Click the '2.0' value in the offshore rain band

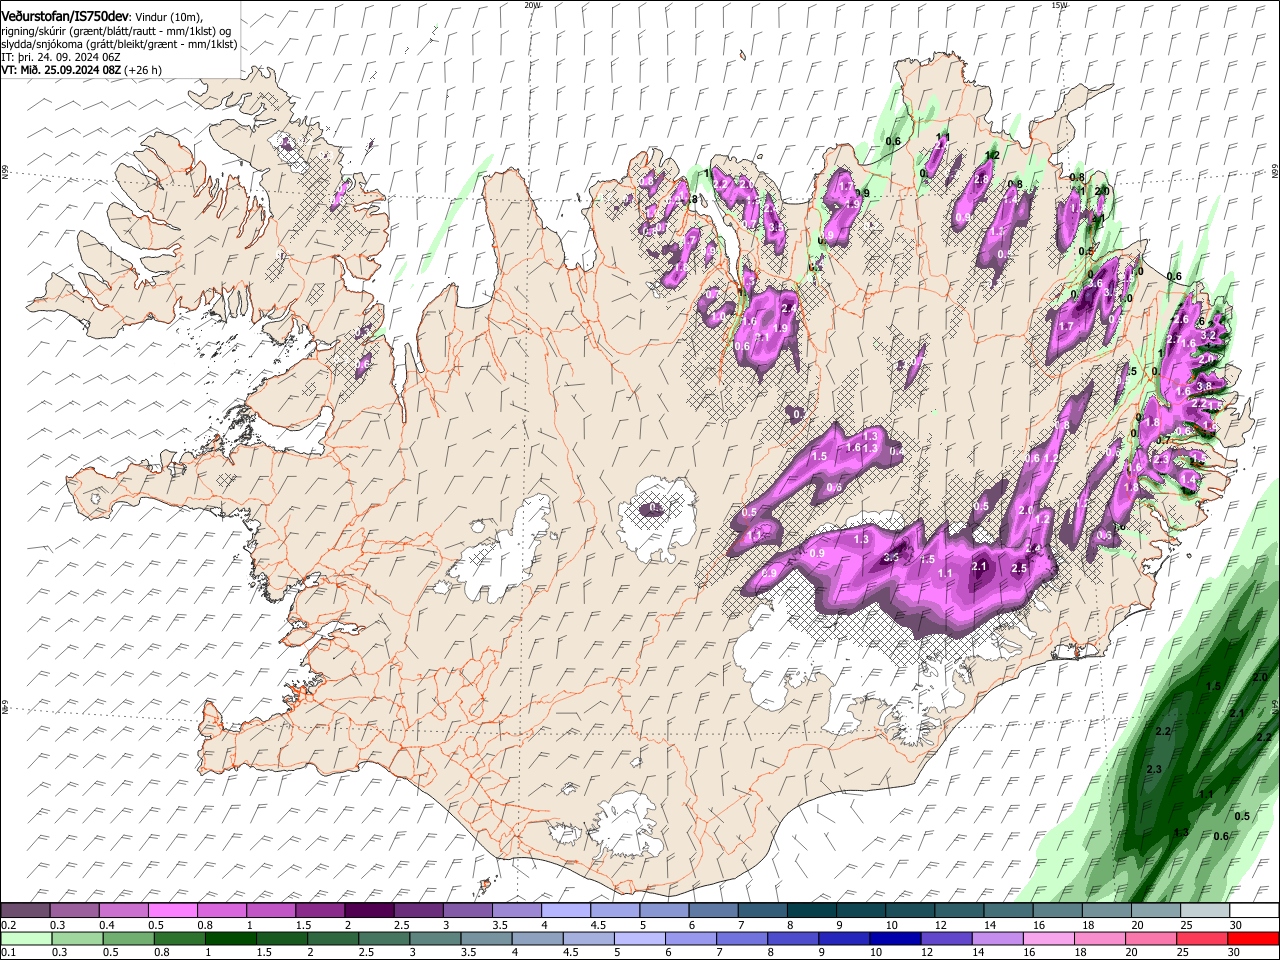pyautogui.click(x=1259, y=677)
